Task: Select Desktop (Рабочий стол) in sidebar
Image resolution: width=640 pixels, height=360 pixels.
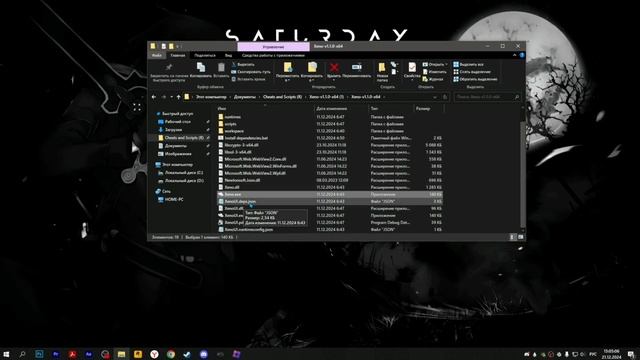Action: click(178, 122)
